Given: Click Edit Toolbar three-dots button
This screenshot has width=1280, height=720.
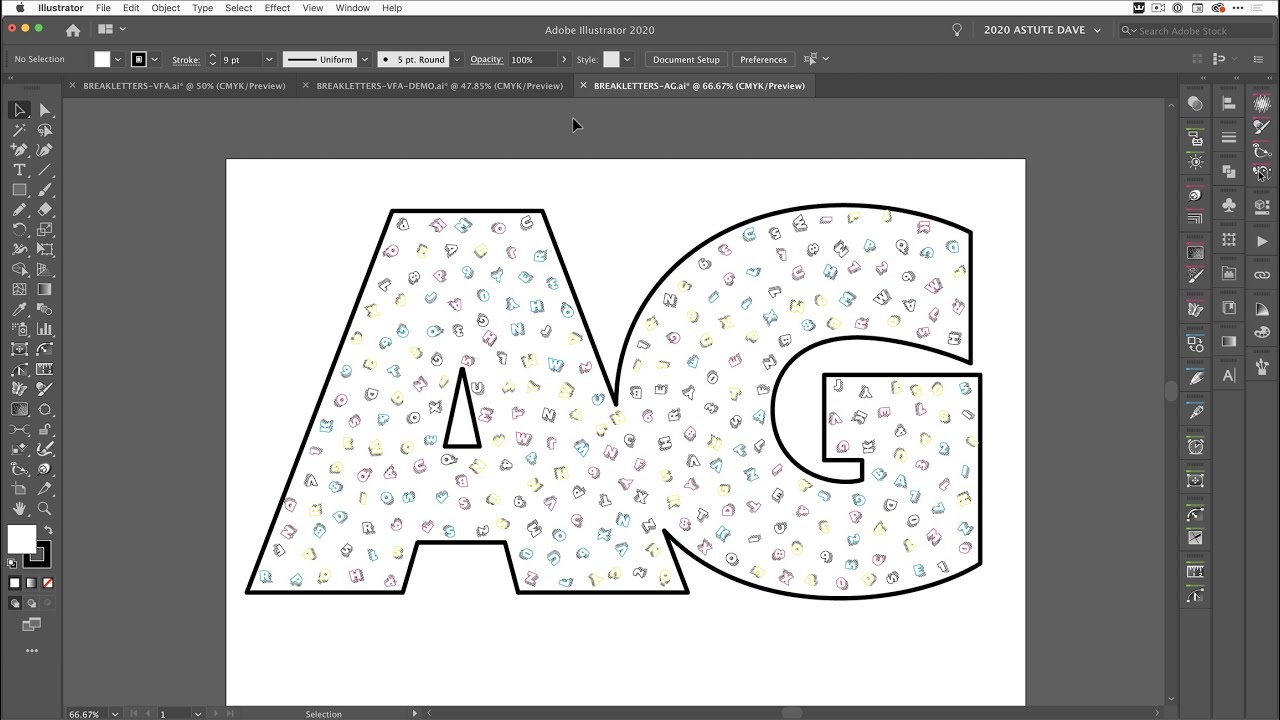Looking at the screenshot, I should (31, 651).
